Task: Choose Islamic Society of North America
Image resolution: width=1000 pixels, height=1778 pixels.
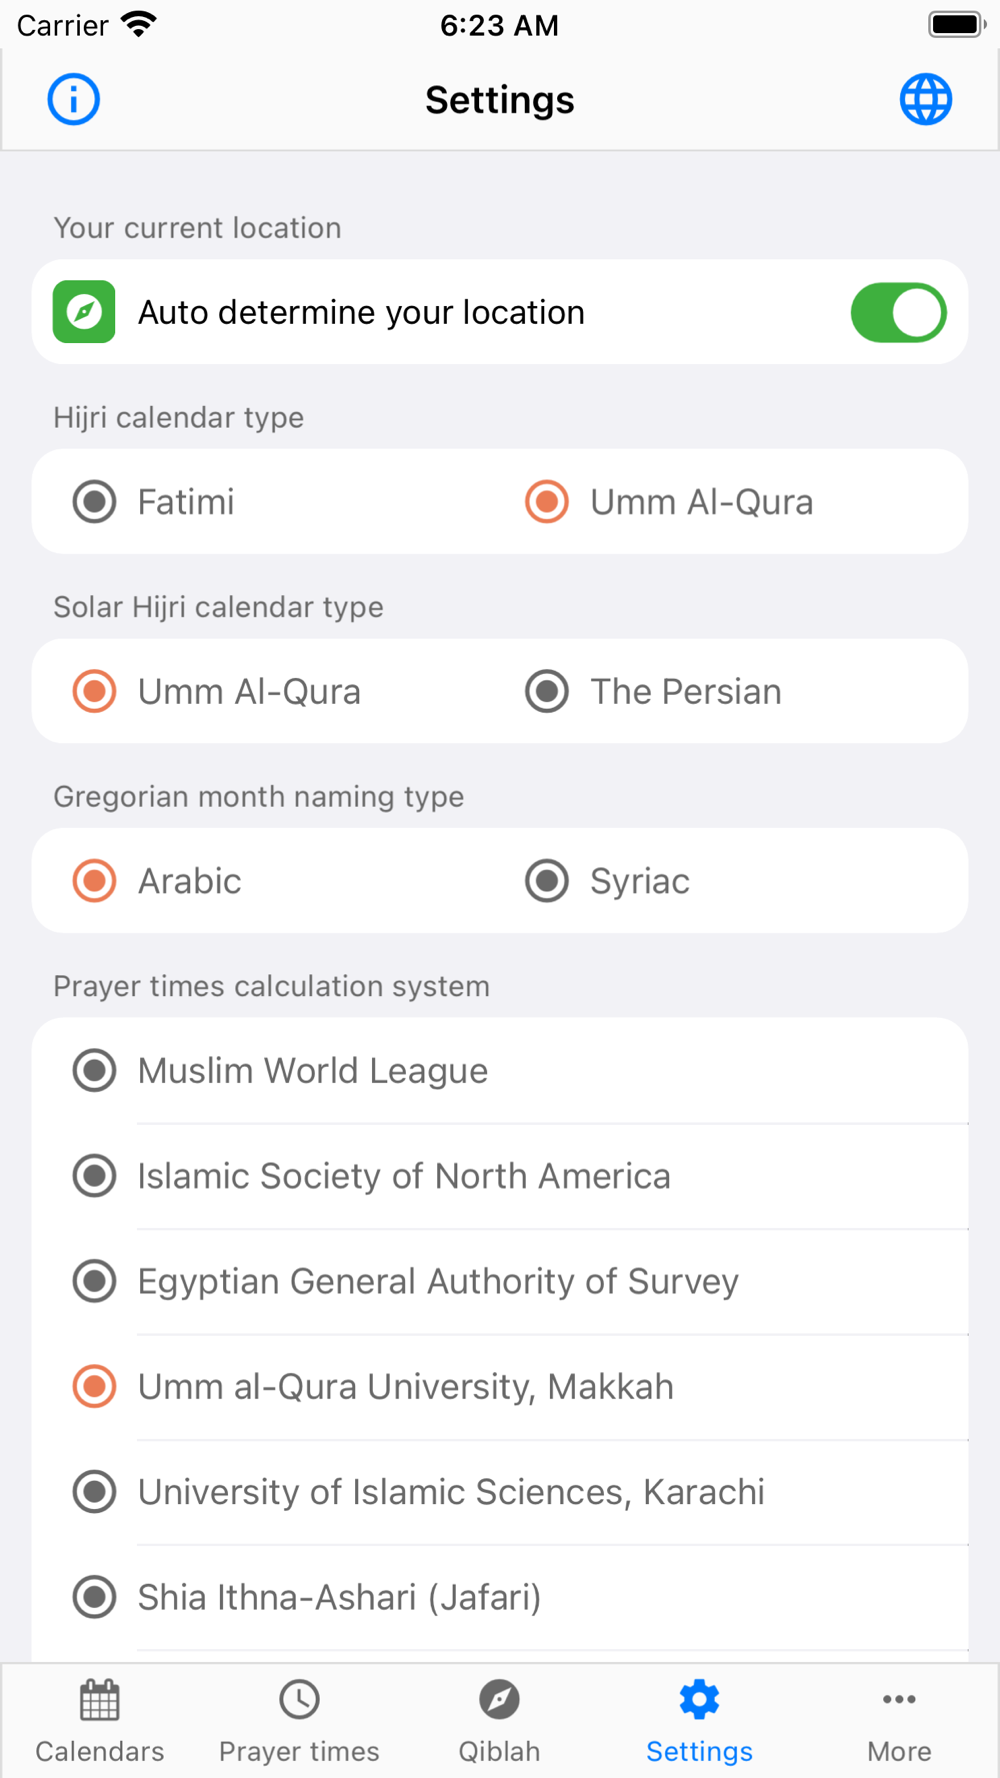Action: pos(95,1176)
